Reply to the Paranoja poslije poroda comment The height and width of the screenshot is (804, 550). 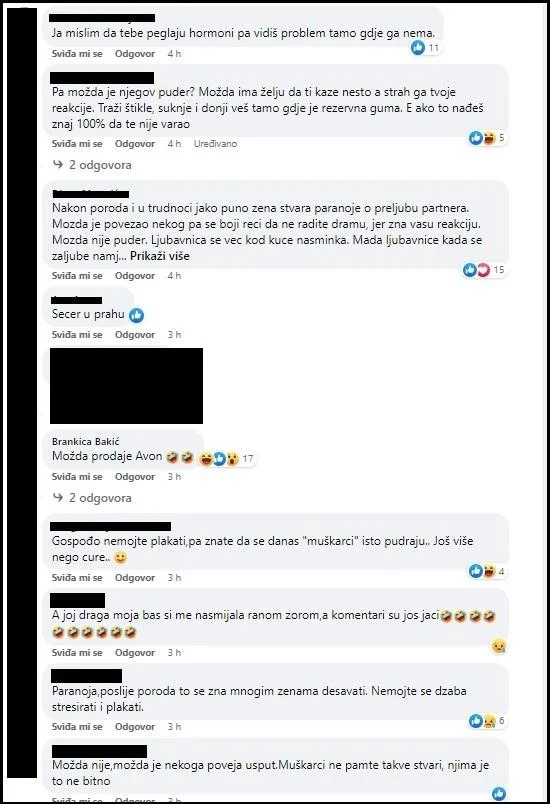135,727
